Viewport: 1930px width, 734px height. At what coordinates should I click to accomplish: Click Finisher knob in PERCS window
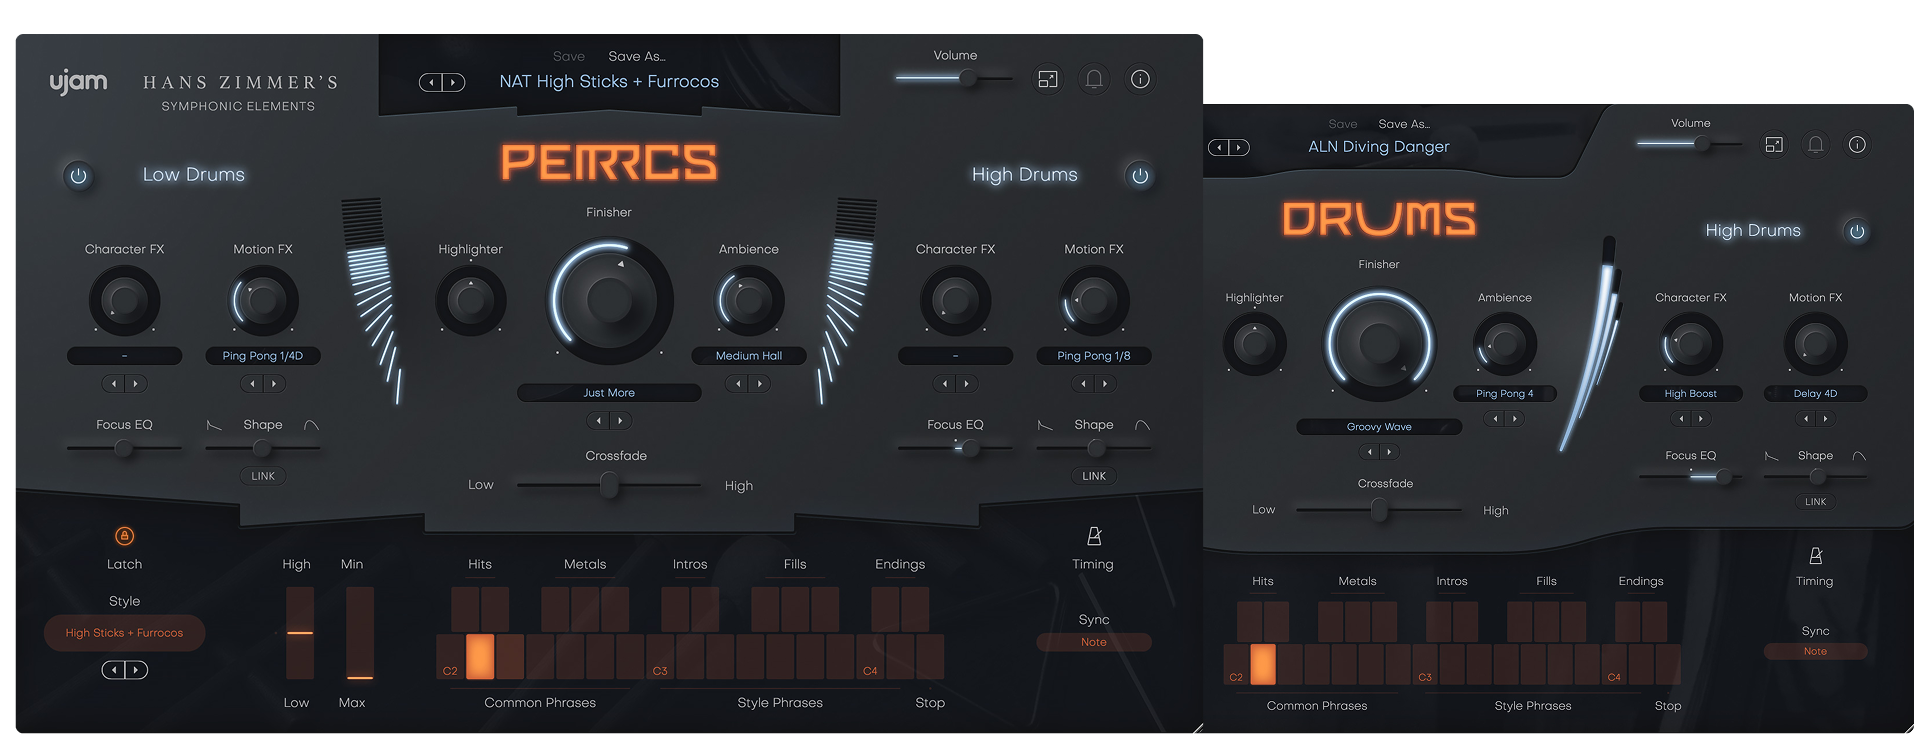pos(609,300)
